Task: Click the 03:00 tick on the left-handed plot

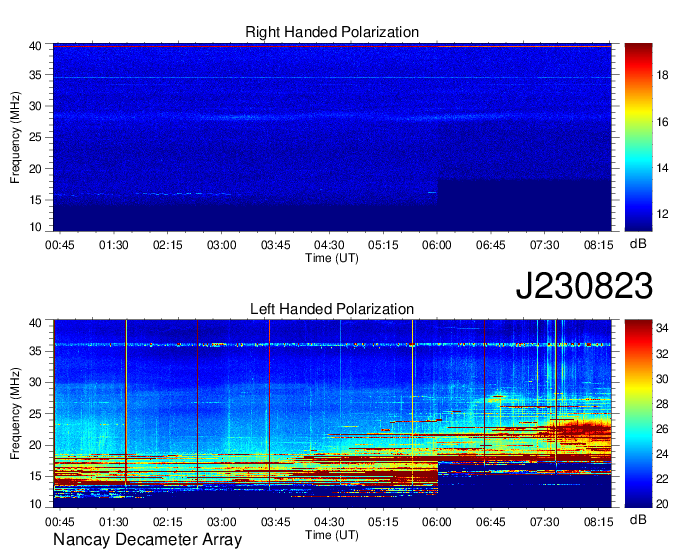Action: (x=221, y=522)
